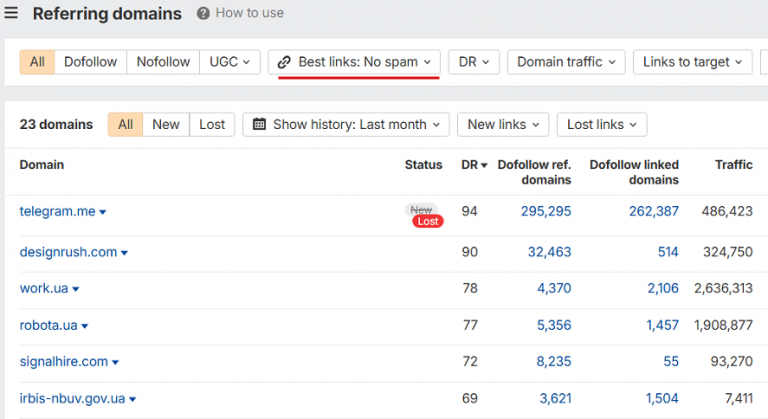Click the 23 domains count text
This screenshot has width=768, height=419.
click(56, 124)
